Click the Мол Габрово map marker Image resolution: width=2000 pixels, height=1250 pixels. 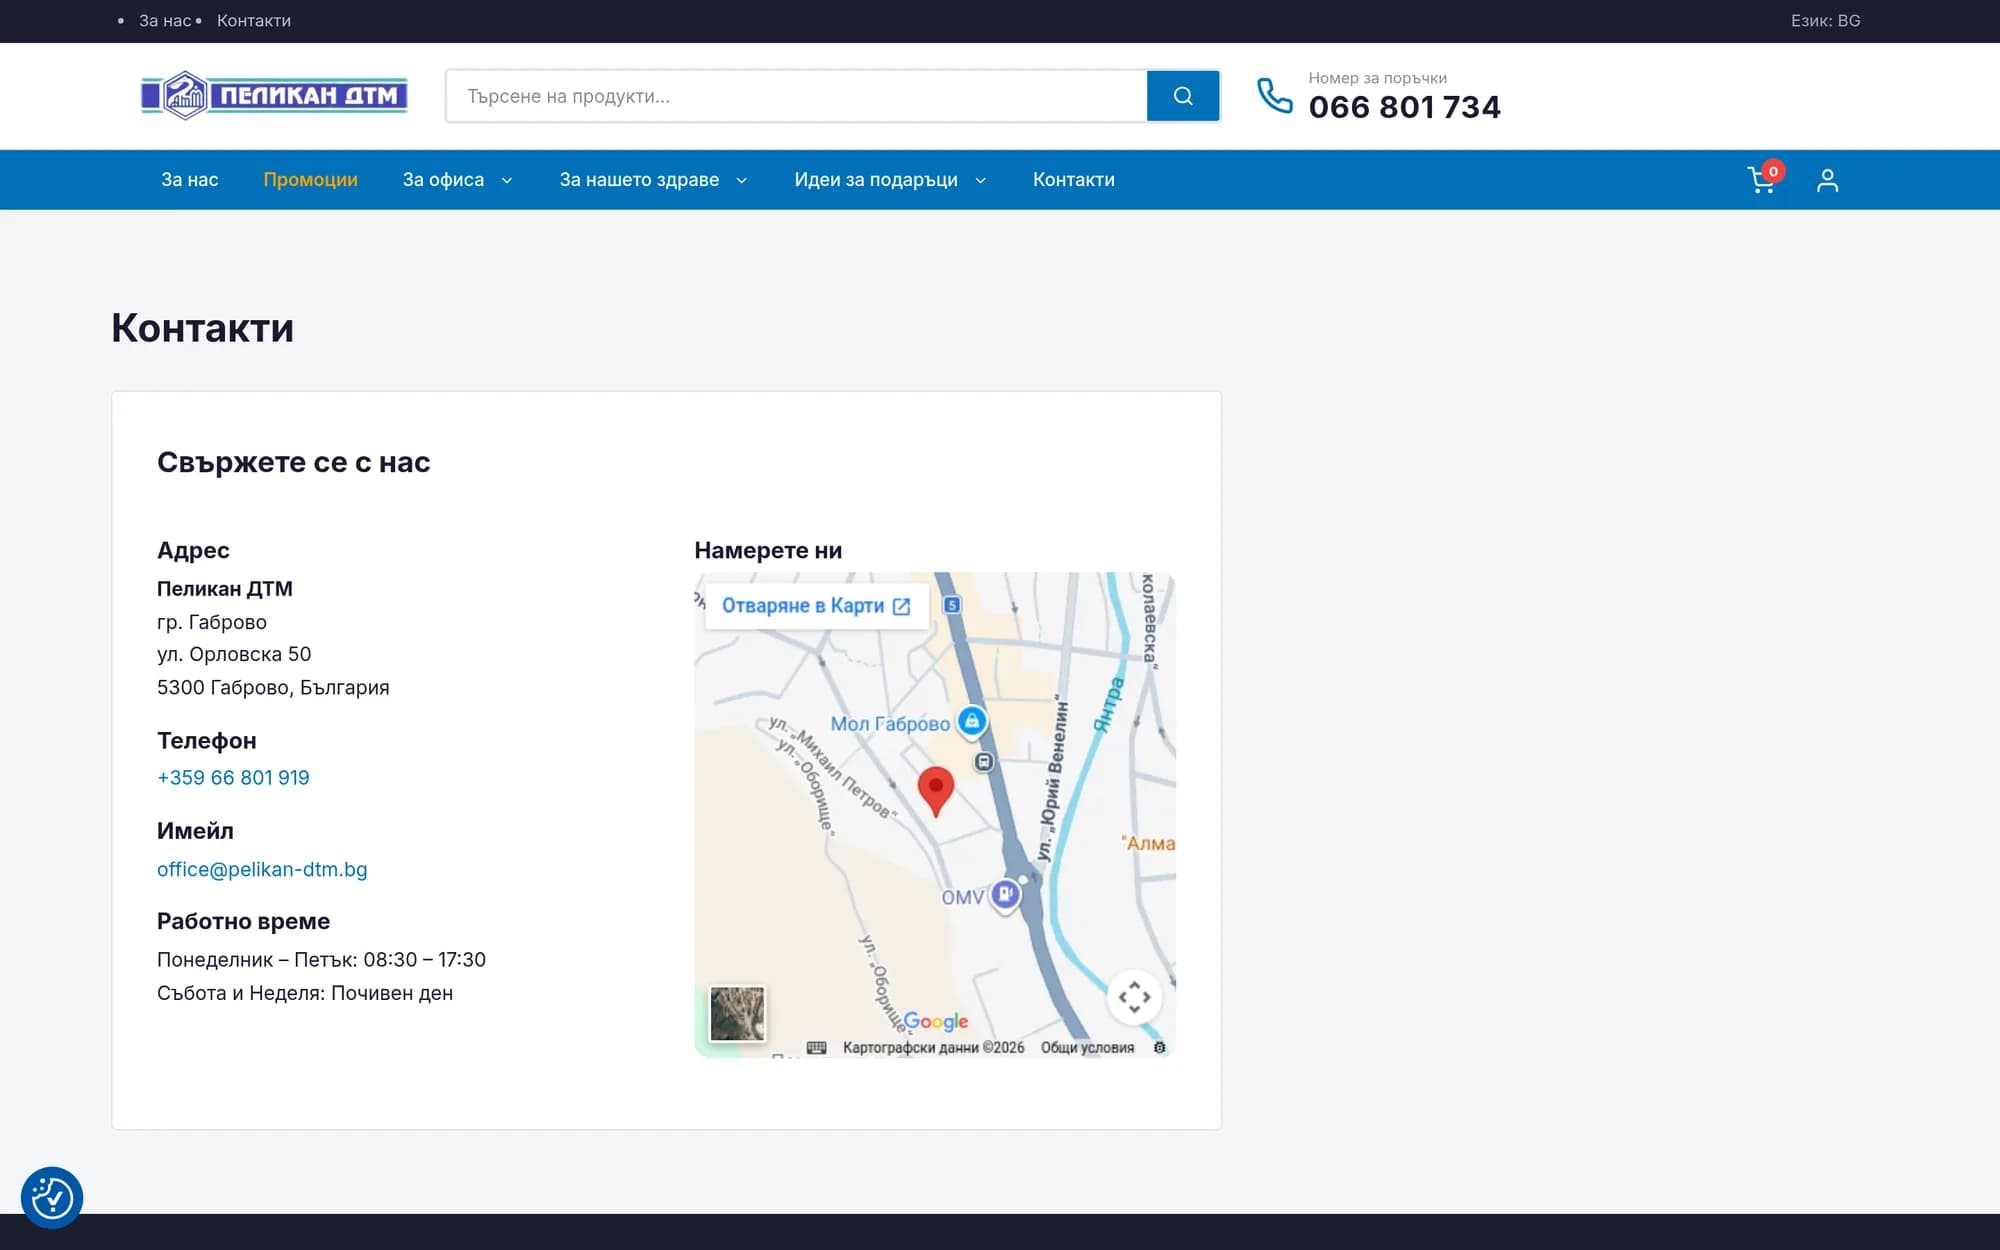(971, 721)
